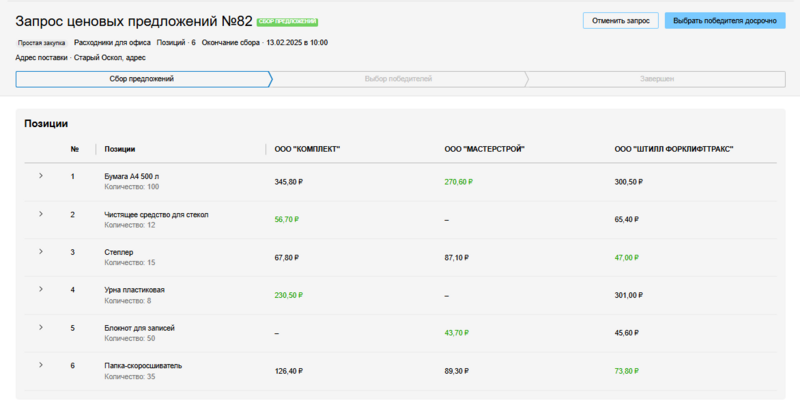
Task: Expand row 5 Блокнот для записей chevron
Action: click(x=41, y=327)
